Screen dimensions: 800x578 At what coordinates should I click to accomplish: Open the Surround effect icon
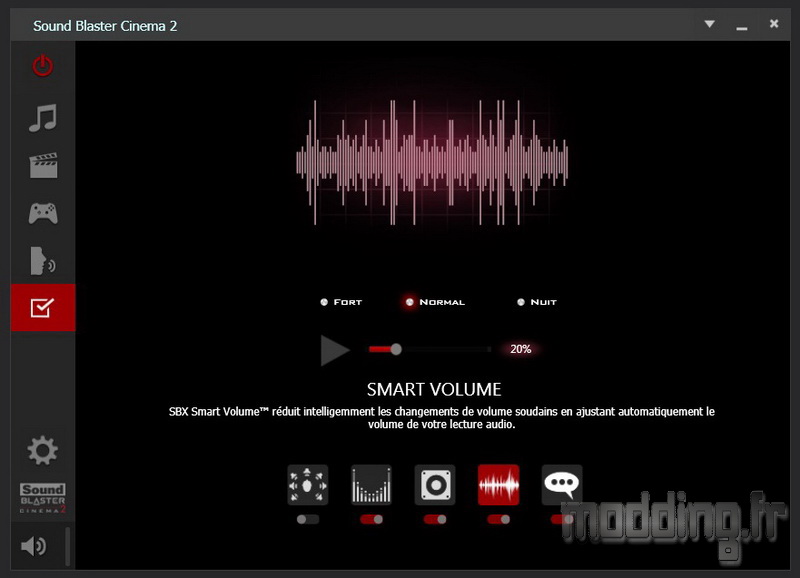pos(308,485)
